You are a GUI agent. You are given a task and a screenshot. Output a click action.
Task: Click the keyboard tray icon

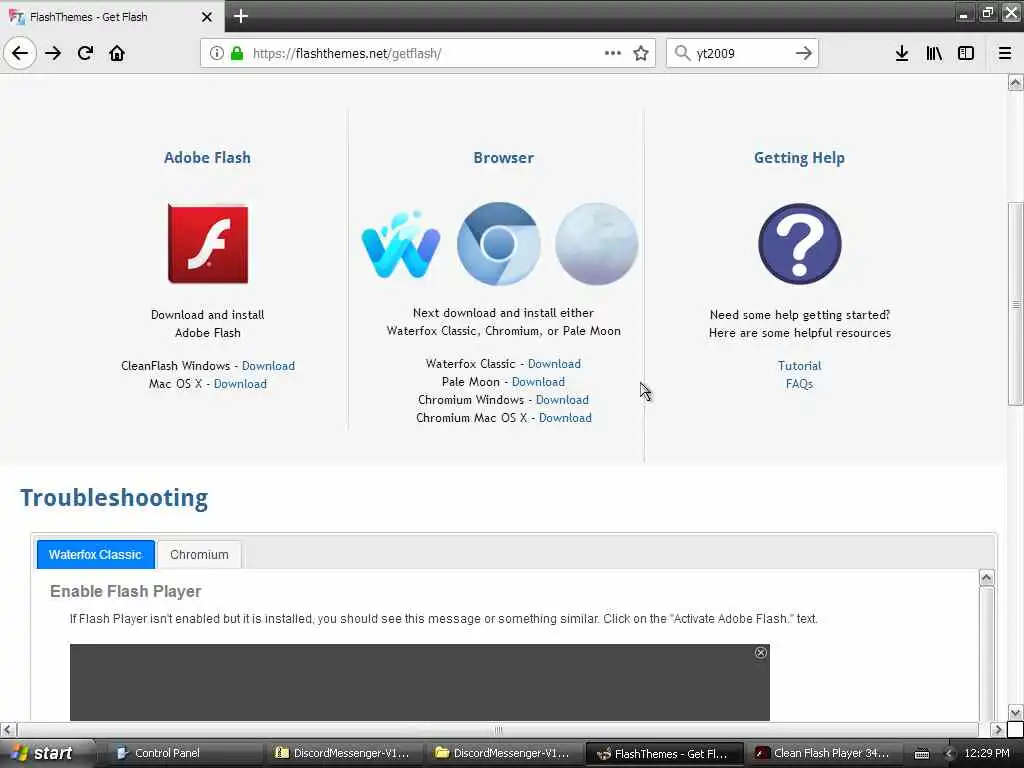921,754
